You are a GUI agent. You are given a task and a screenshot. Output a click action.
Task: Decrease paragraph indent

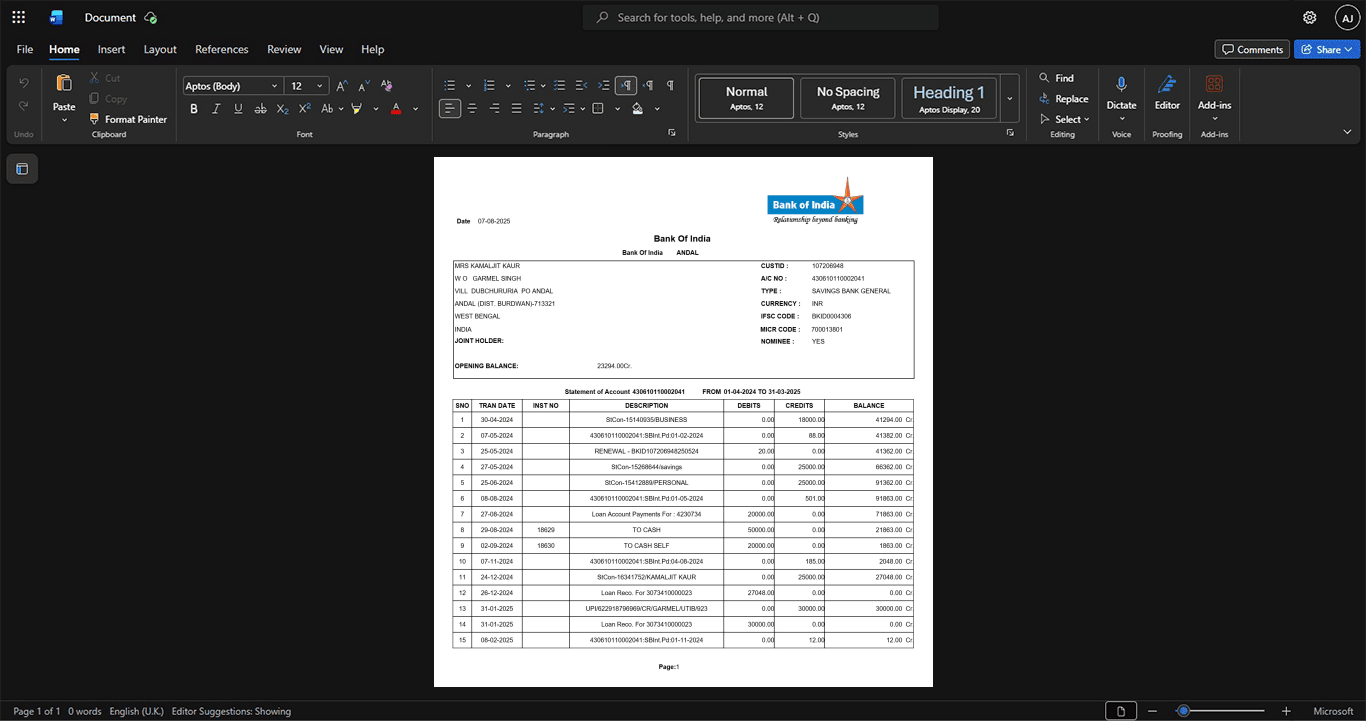point(582,86)
